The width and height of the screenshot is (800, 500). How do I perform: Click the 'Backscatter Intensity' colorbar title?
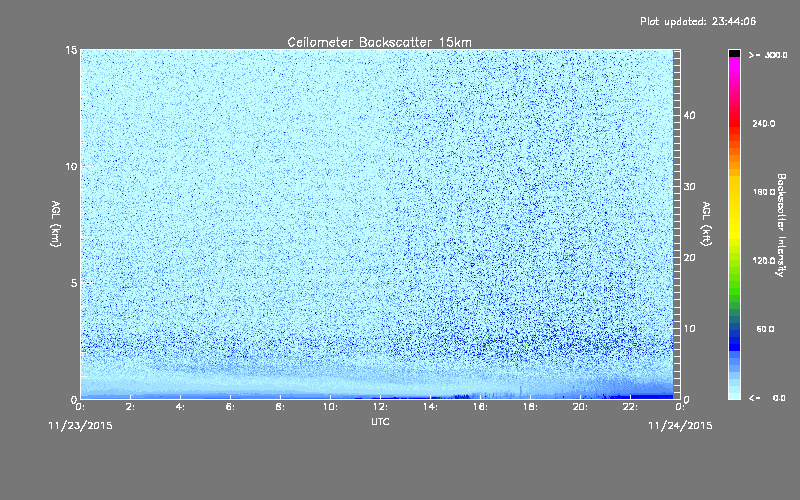pyautogui.click(x=781, y=225)
